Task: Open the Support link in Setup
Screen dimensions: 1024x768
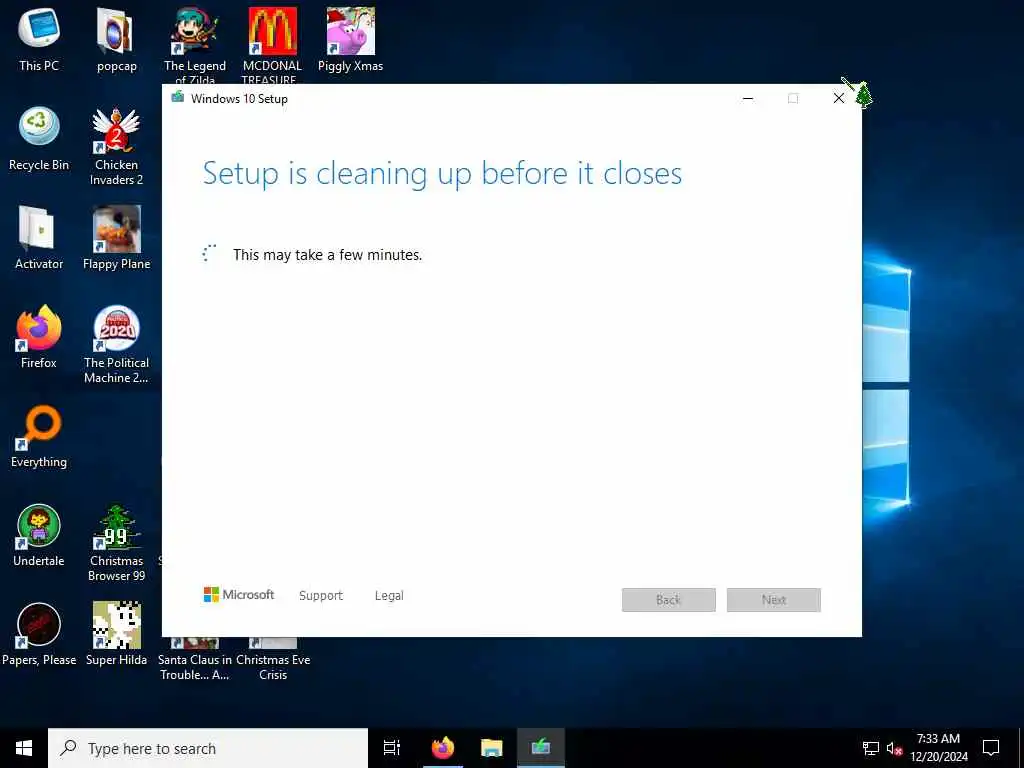Action: point(321,596)
